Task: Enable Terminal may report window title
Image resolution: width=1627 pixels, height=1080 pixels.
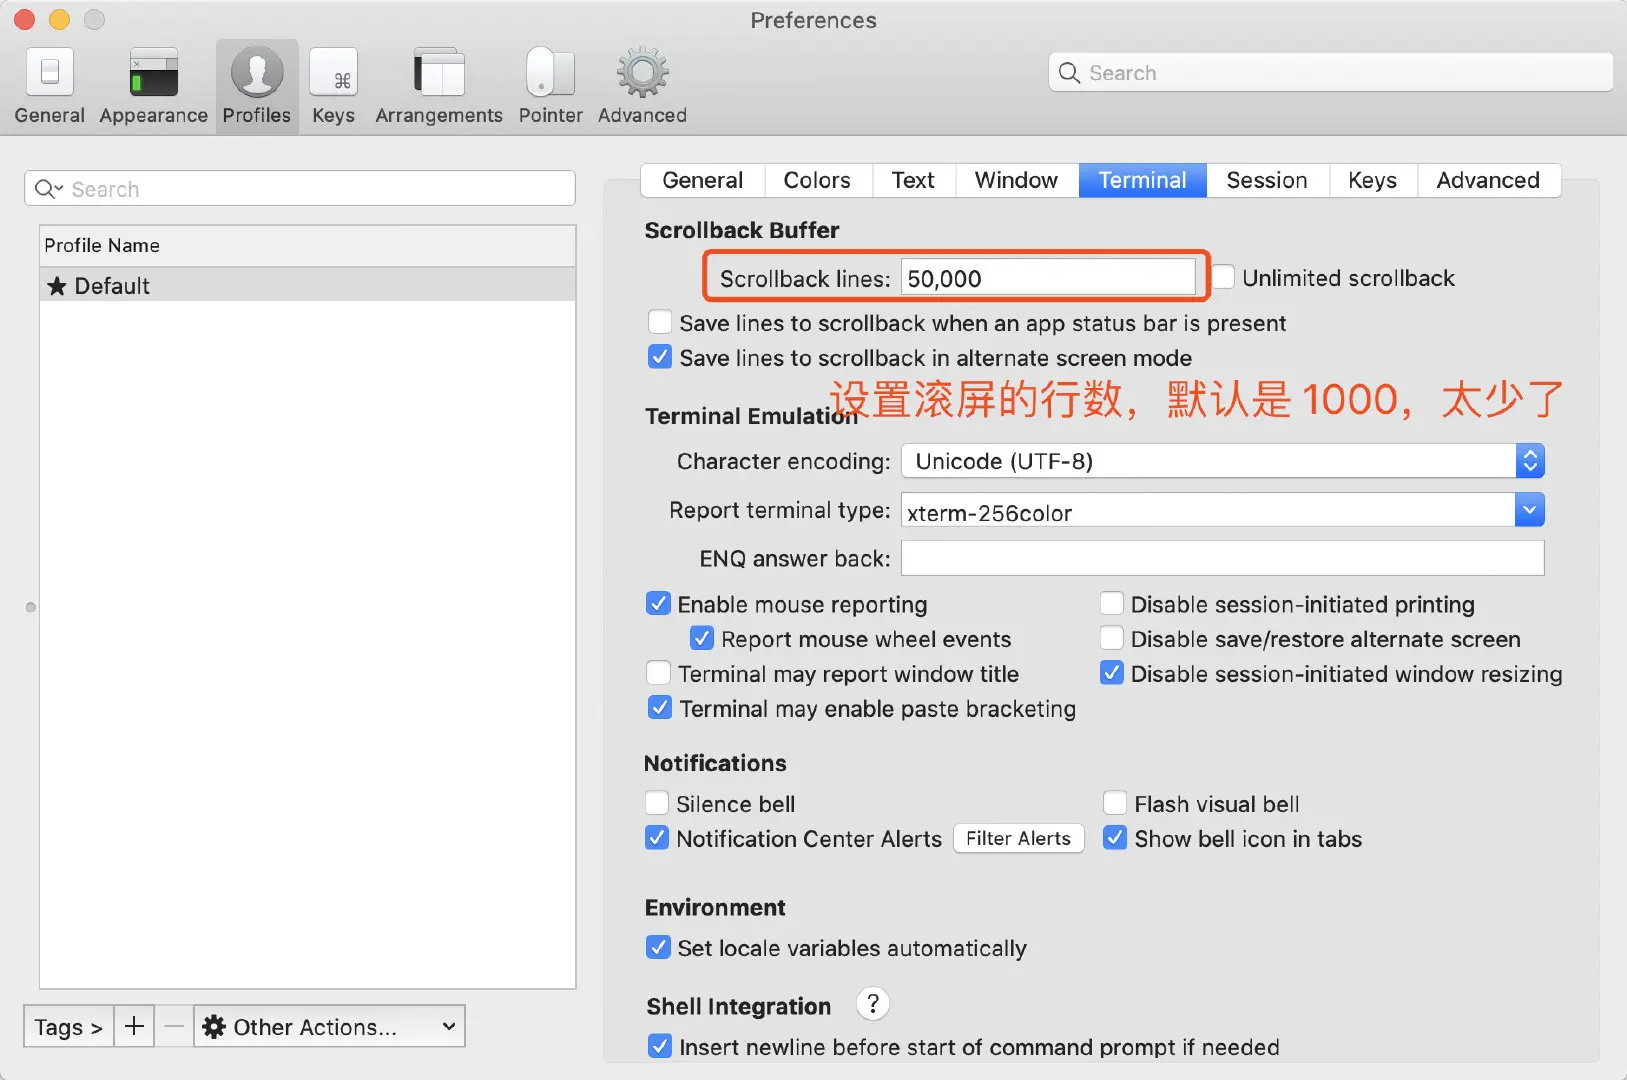Action: click(658, 673)
